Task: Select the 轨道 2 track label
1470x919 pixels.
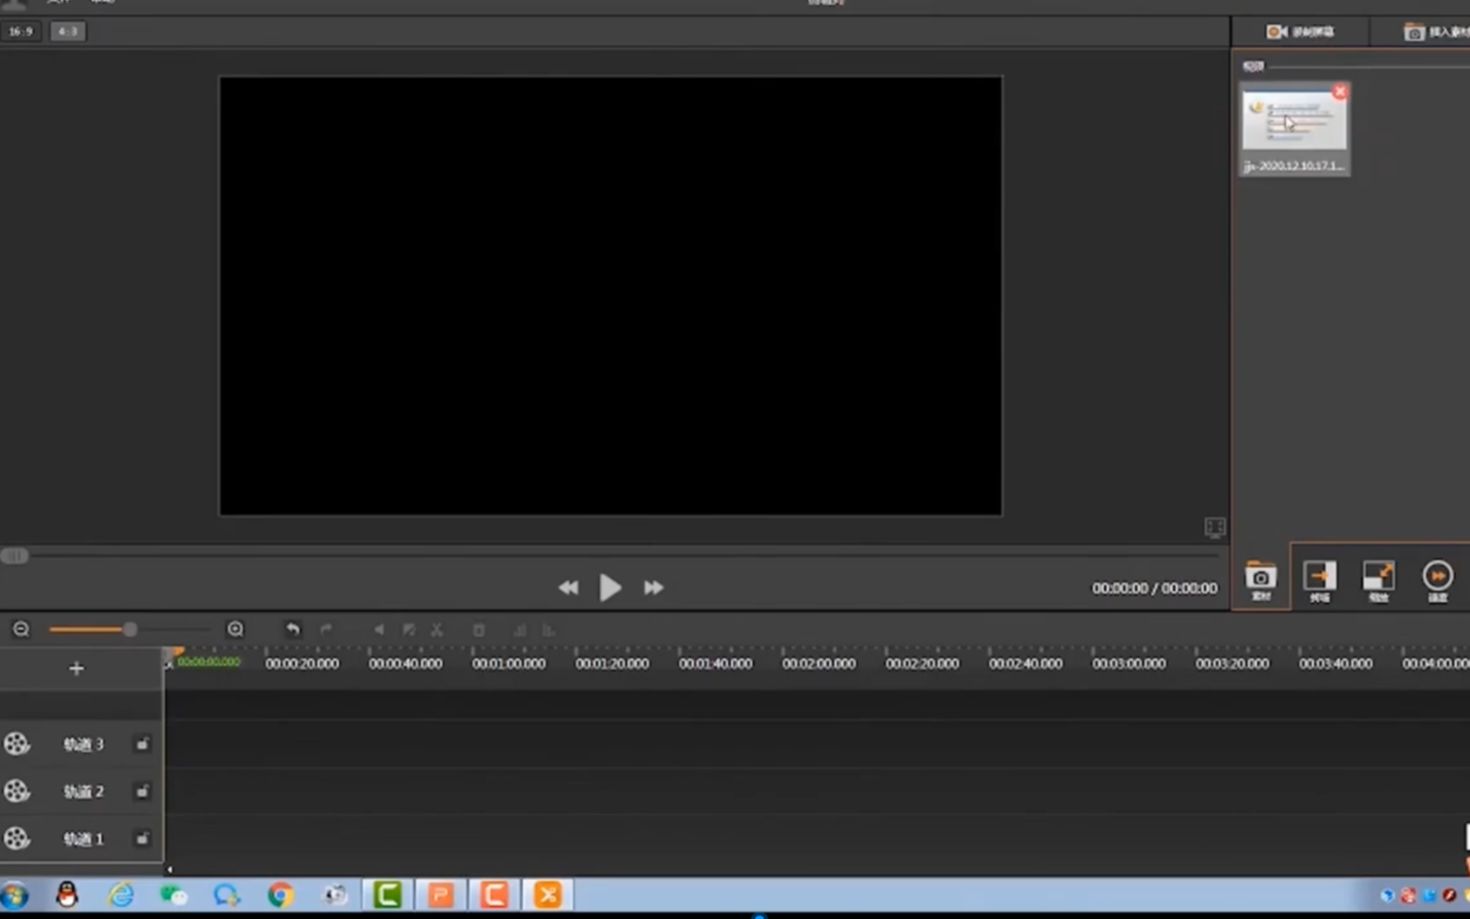Action: pyautogui.click(x=84, y=791)
